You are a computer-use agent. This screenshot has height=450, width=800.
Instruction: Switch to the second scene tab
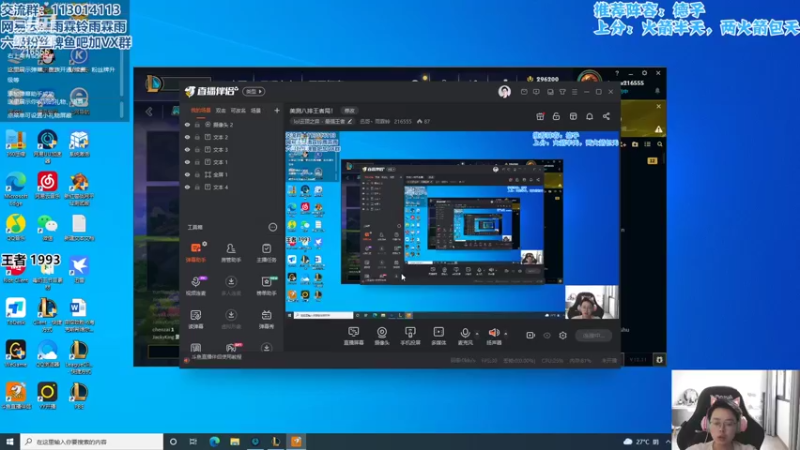220,110
